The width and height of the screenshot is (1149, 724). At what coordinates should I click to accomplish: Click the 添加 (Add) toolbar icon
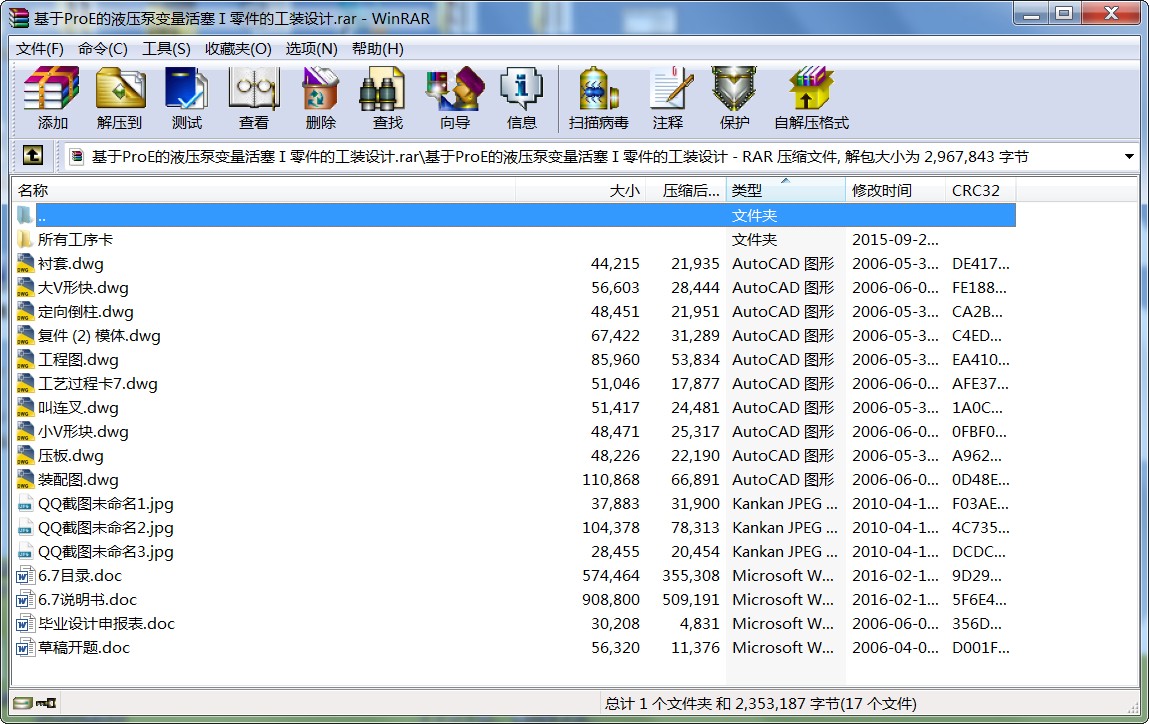pyautogui.click(x=52, y=98)
